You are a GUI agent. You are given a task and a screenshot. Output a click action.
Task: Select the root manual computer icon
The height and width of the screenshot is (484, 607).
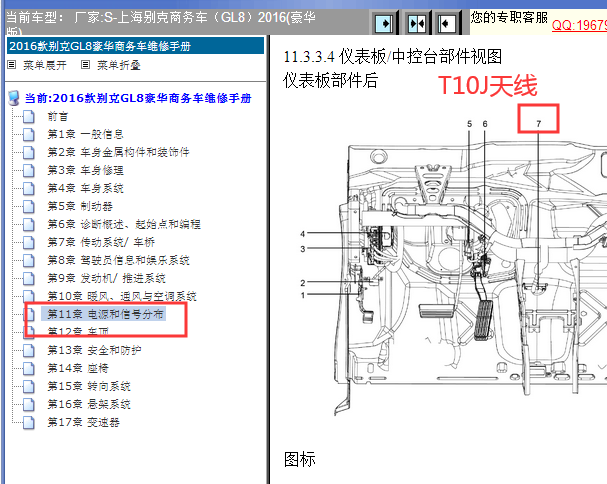(x=14, y=98)
